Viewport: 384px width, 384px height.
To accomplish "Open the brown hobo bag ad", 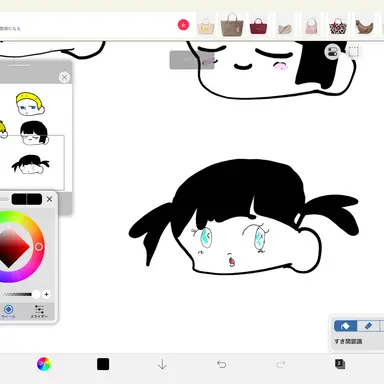I will 364,27.
